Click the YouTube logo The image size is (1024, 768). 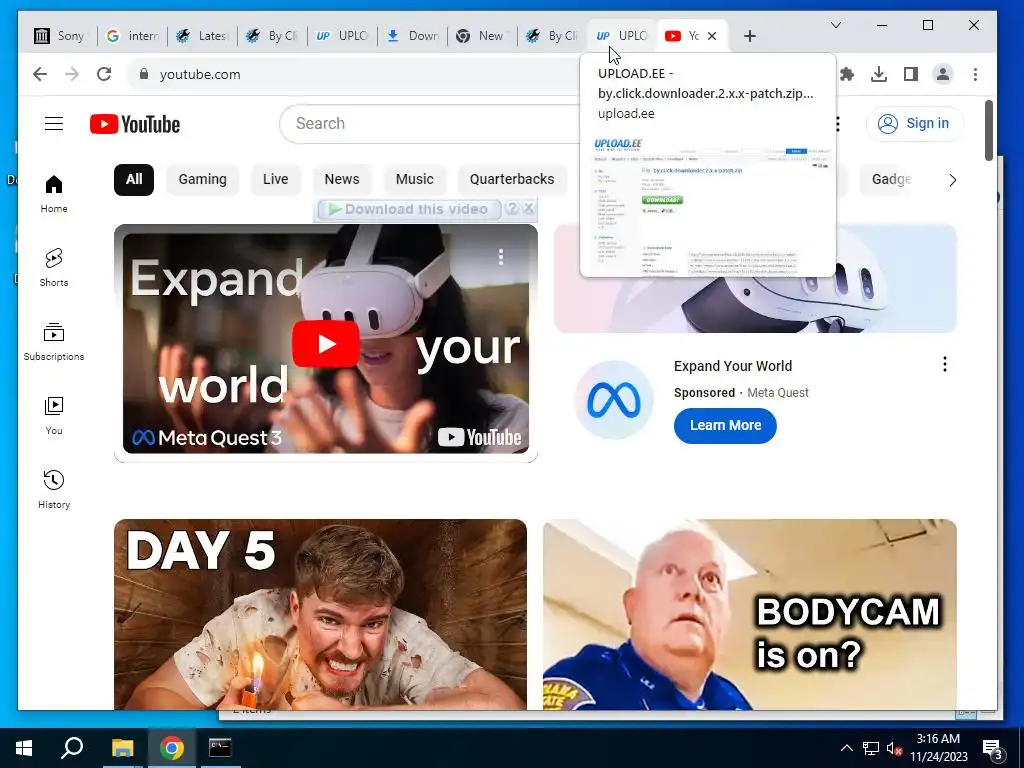[135, 124]
